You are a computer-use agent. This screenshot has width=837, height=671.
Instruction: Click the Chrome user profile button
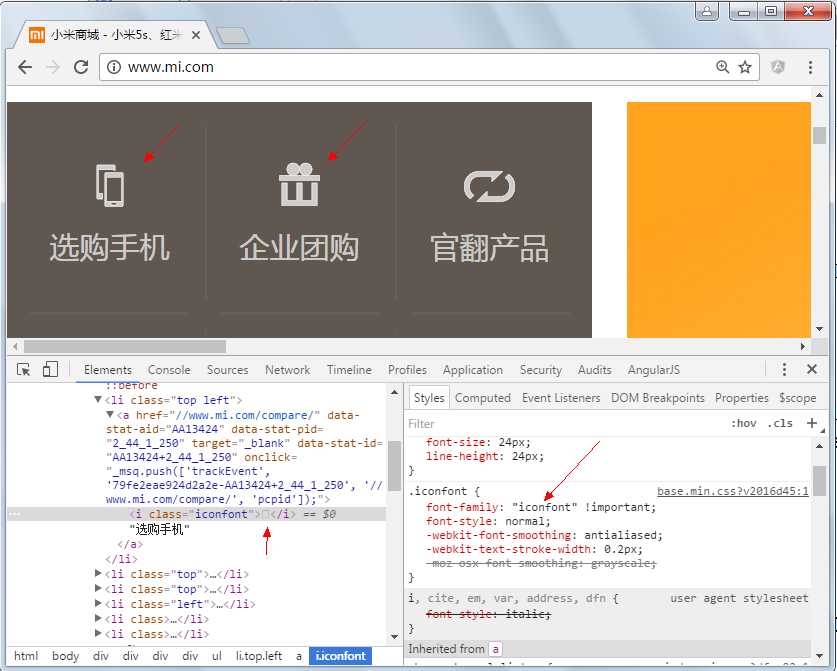pos(707,11)
